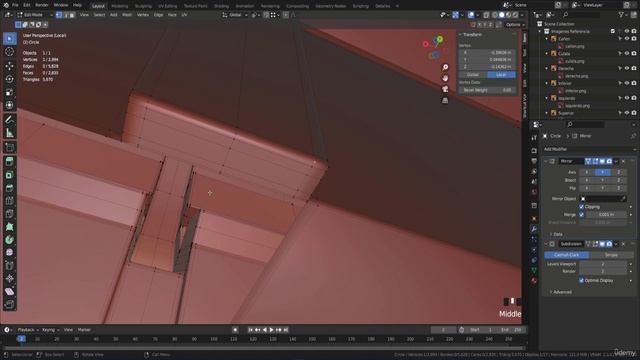Uncheck Optimal Display in Subdivision modifier
The image size is (640, 360).
tap(582, 280)
